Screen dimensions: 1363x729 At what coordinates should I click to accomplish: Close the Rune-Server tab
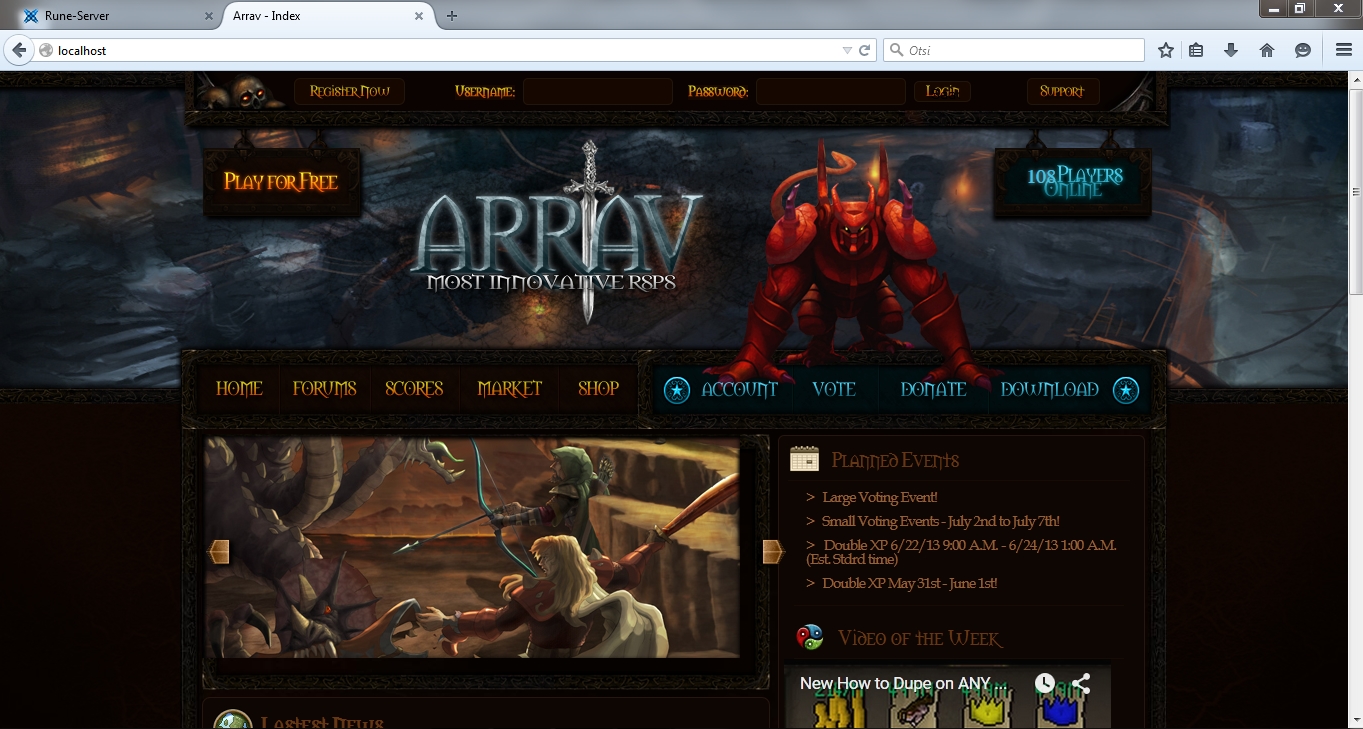point(209,16)
